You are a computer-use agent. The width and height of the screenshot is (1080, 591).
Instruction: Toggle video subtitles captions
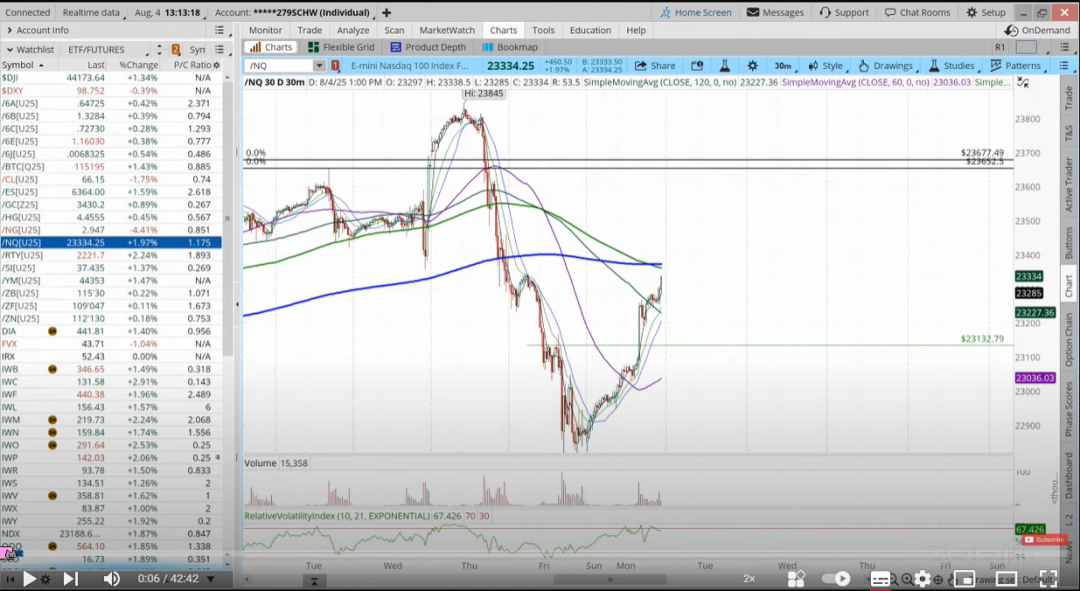880,579
